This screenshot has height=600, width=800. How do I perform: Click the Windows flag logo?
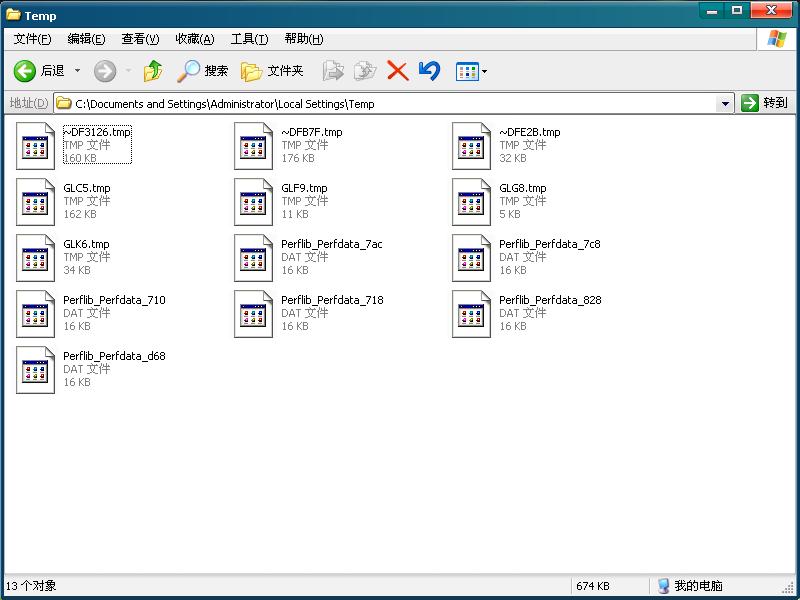[777, 39]
